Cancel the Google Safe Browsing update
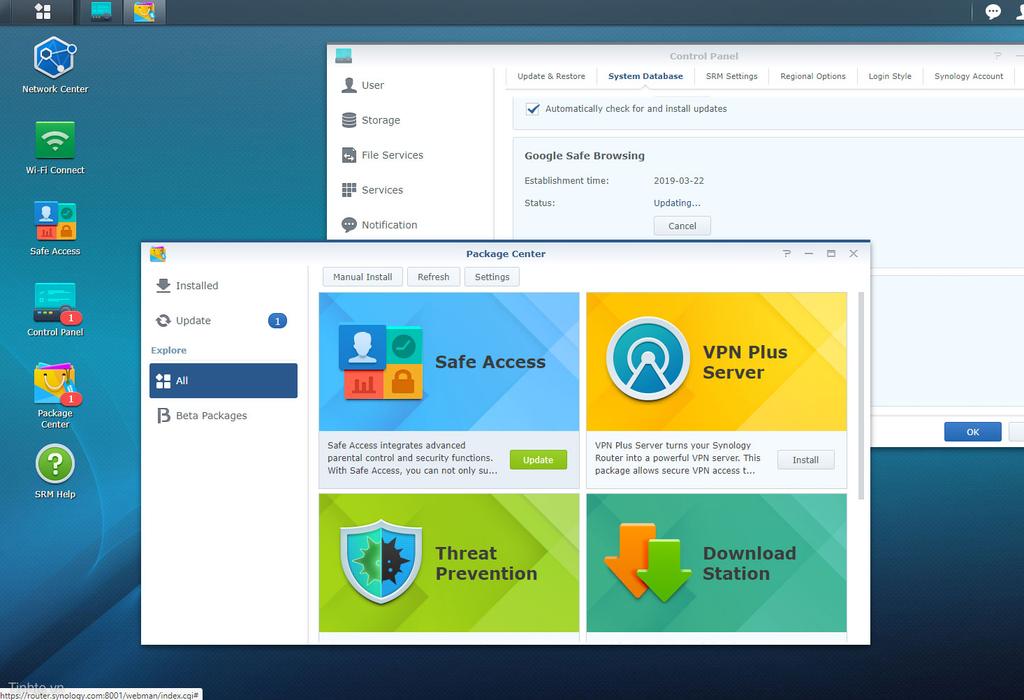The height and width of the screenshot is (700, 1024). (682, 226)
